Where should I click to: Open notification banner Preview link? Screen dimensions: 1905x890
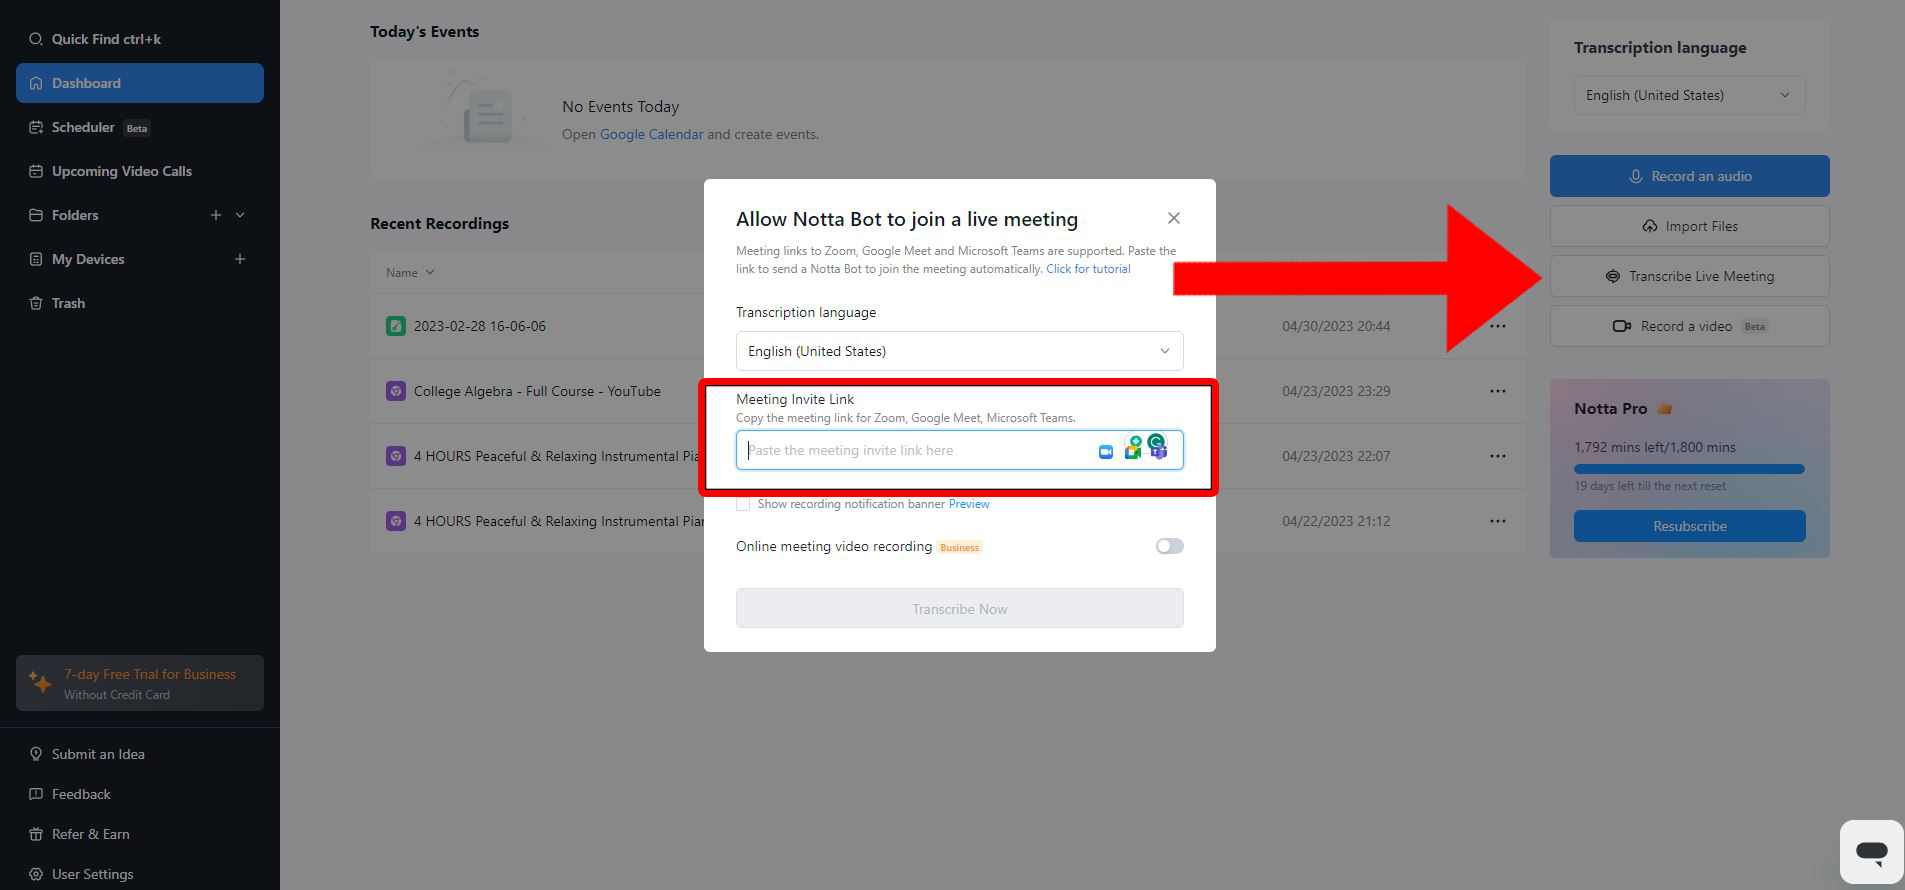969,504
